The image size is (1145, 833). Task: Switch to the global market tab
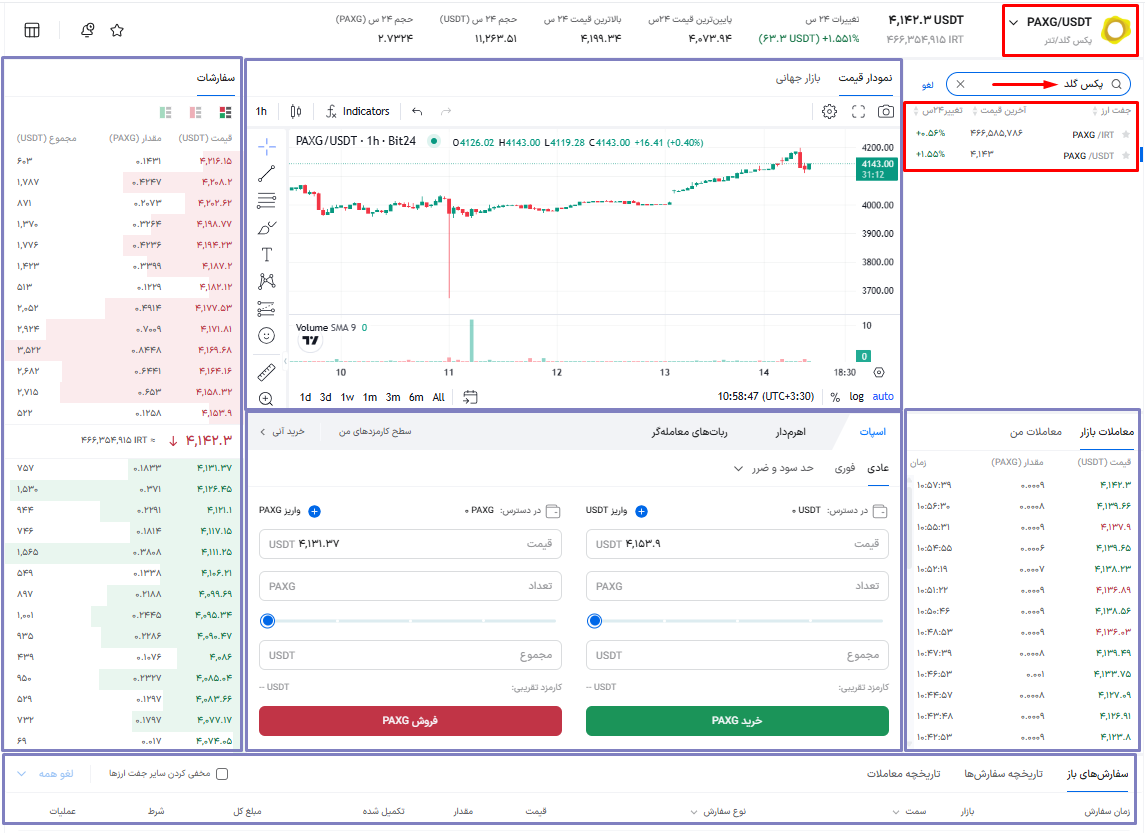click(797, 77)
